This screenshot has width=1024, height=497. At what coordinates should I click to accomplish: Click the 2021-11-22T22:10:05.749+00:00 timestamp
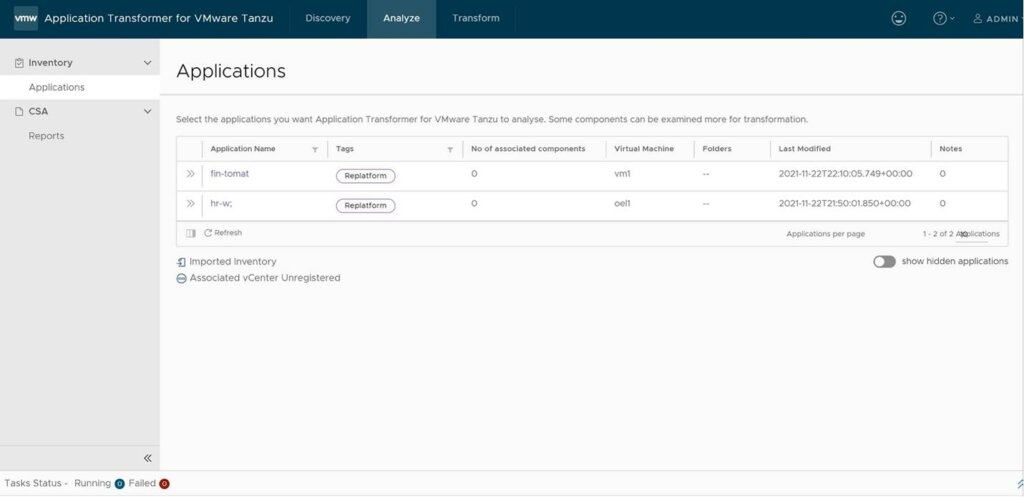[x=846, y=174]
